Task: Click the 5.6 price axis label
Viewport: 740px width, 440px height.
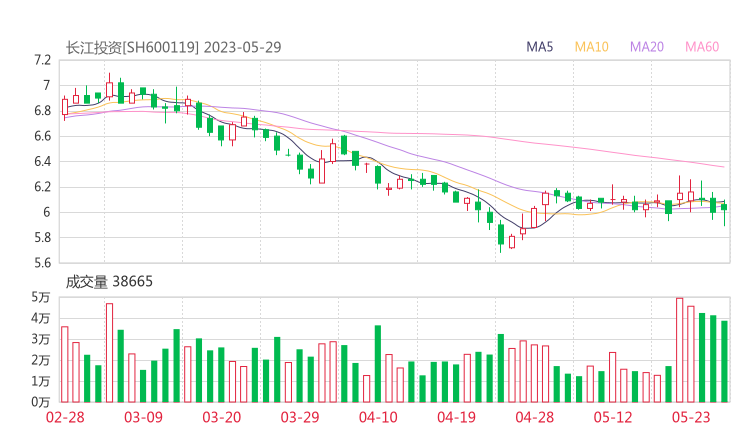Action: pyautogui.click(x=42, y=263)
